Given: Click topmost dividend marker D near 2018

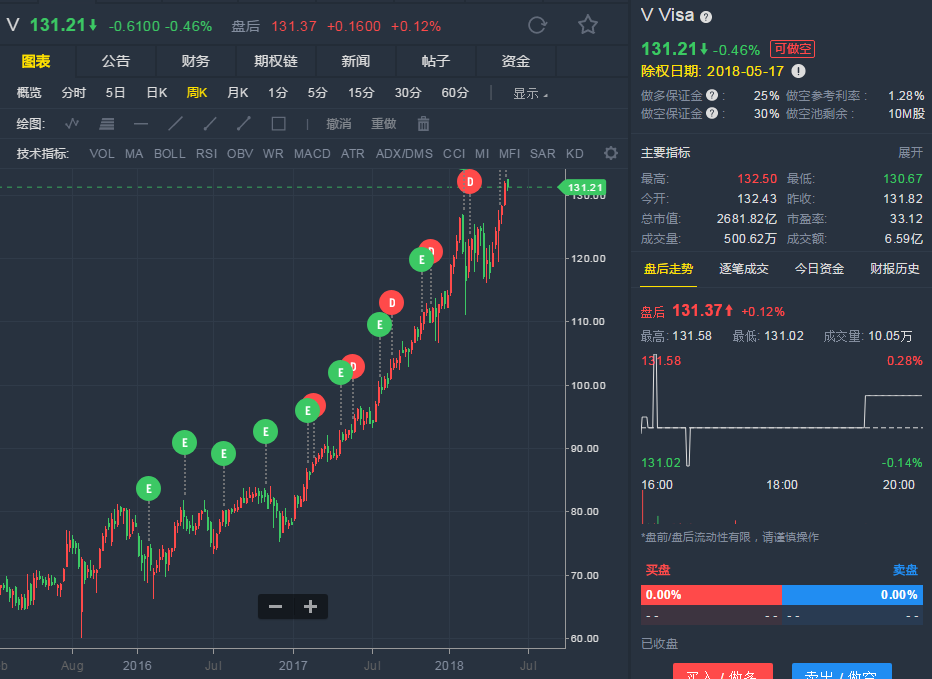Looking at the screenshot, I should (470, 181).
